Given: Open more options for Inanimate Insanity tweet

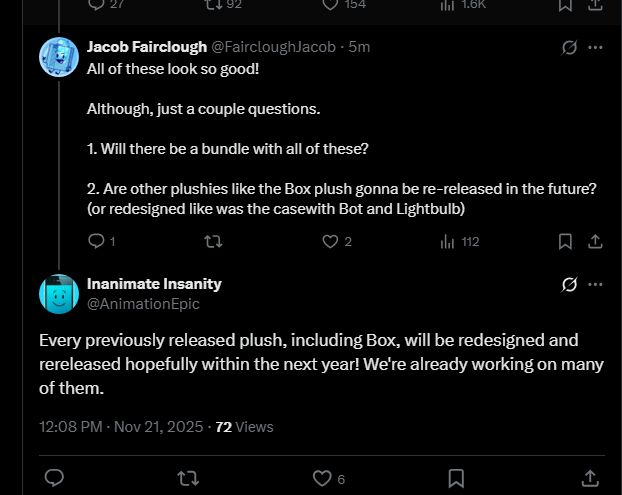Looking at the screenshot, I should coord(596,284).
